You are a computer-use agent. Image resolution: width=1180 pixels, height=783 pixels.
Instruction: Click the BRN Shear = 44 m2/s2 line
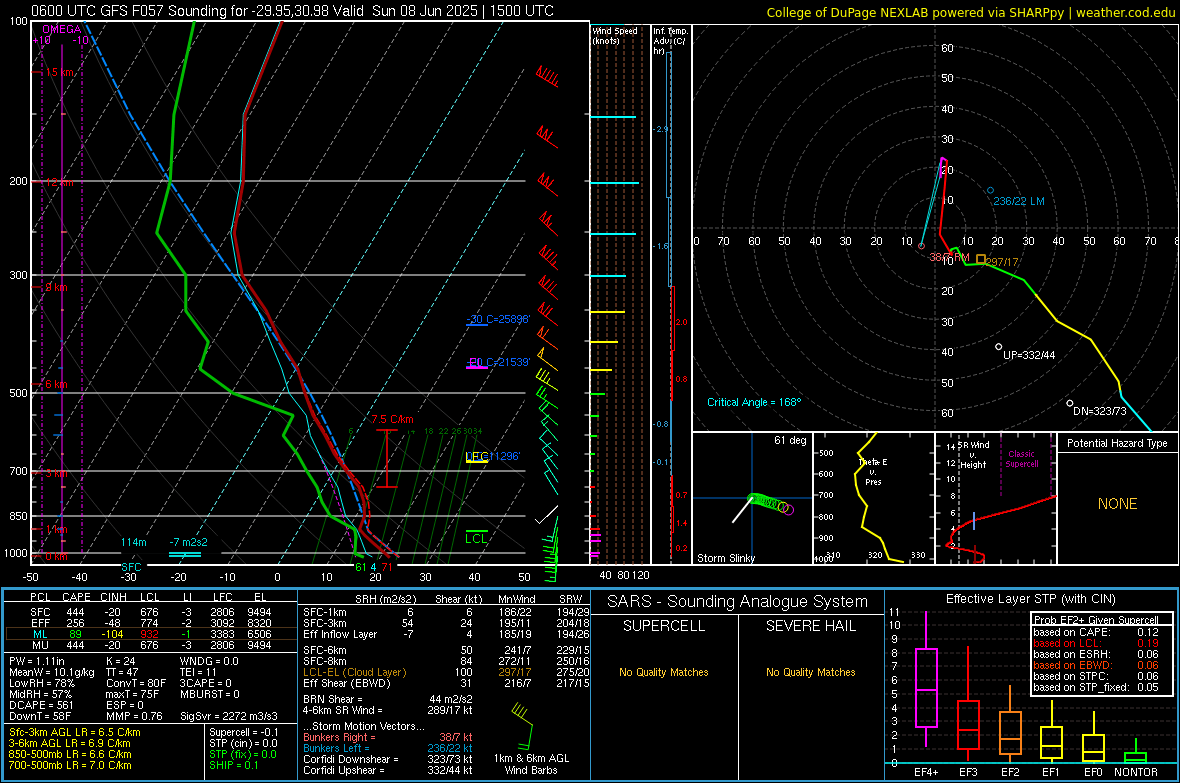[387, 699]
